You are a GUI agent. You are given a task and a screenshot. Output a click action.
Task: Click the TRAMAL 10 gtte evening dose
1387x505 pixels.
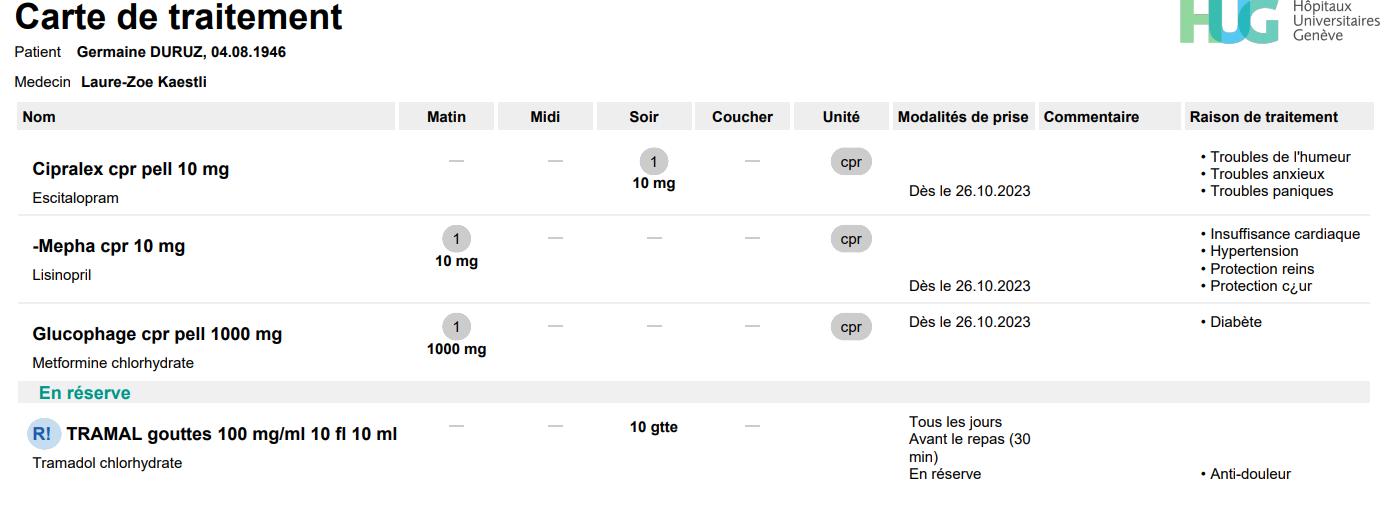coord(654,427)
